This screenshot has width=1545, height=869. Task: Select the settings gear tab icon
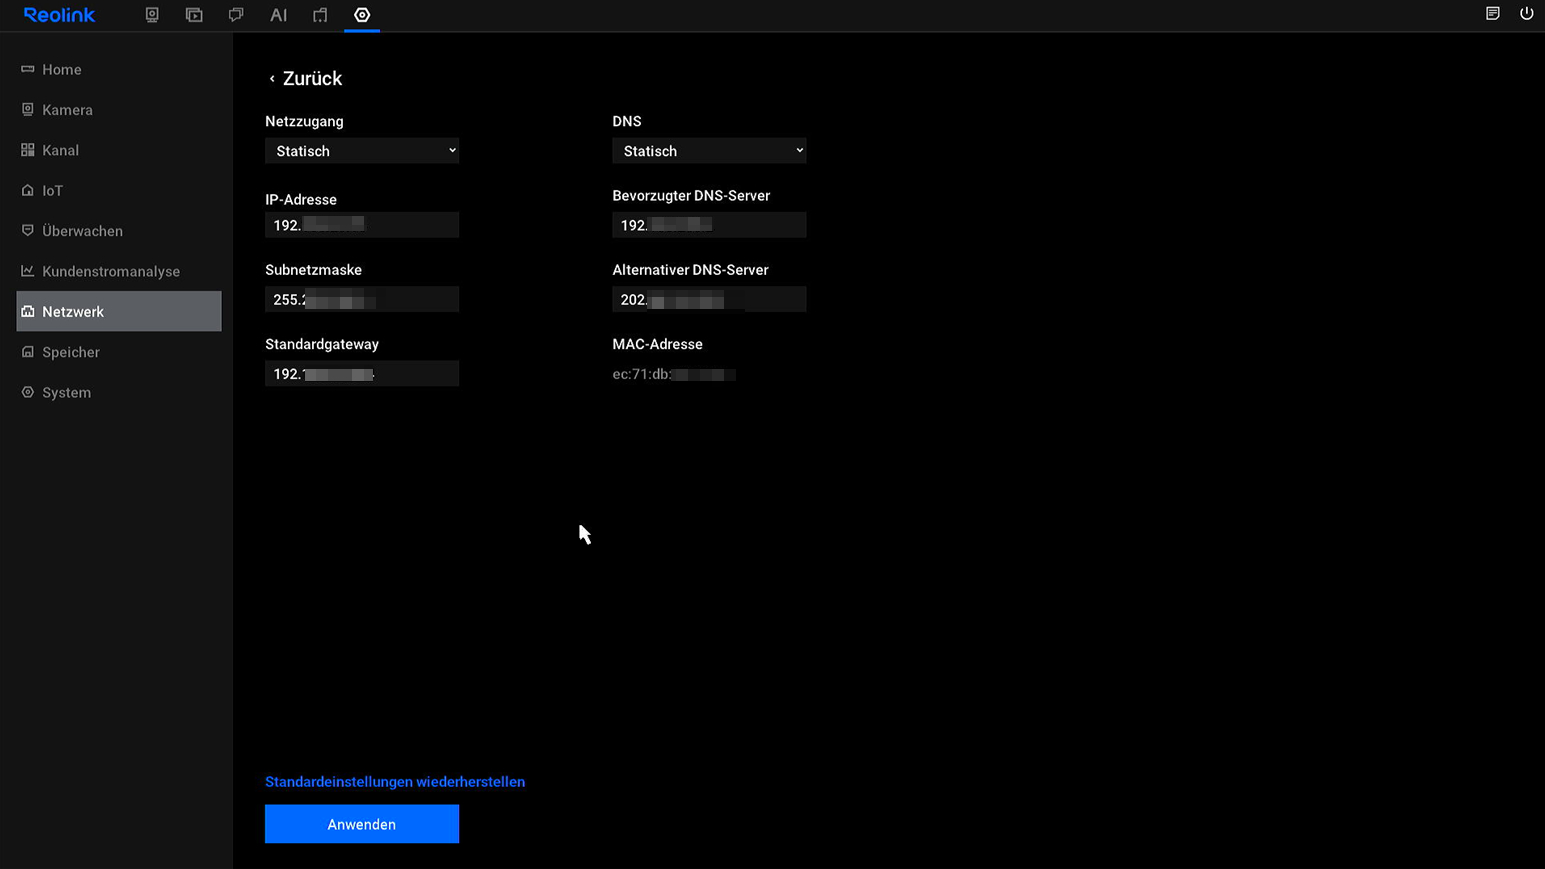tap(362, 15)
